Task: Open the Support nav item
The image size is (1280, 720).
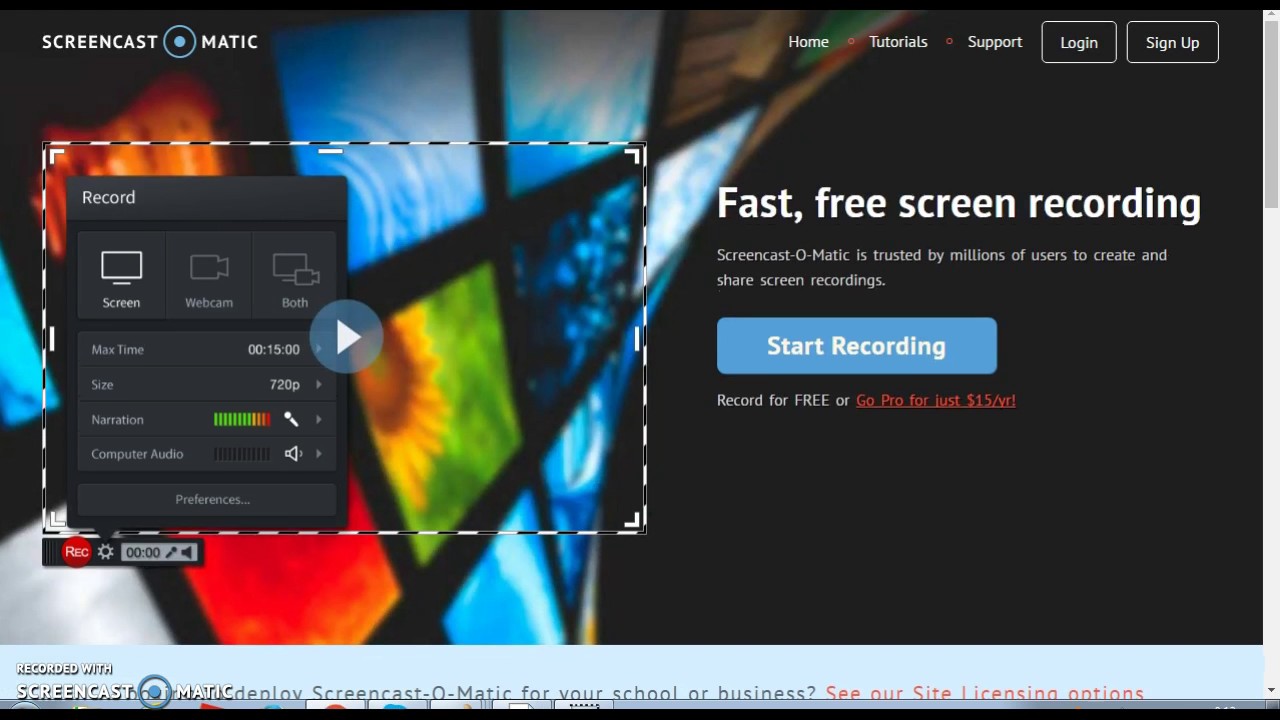Action: point(995,42)
